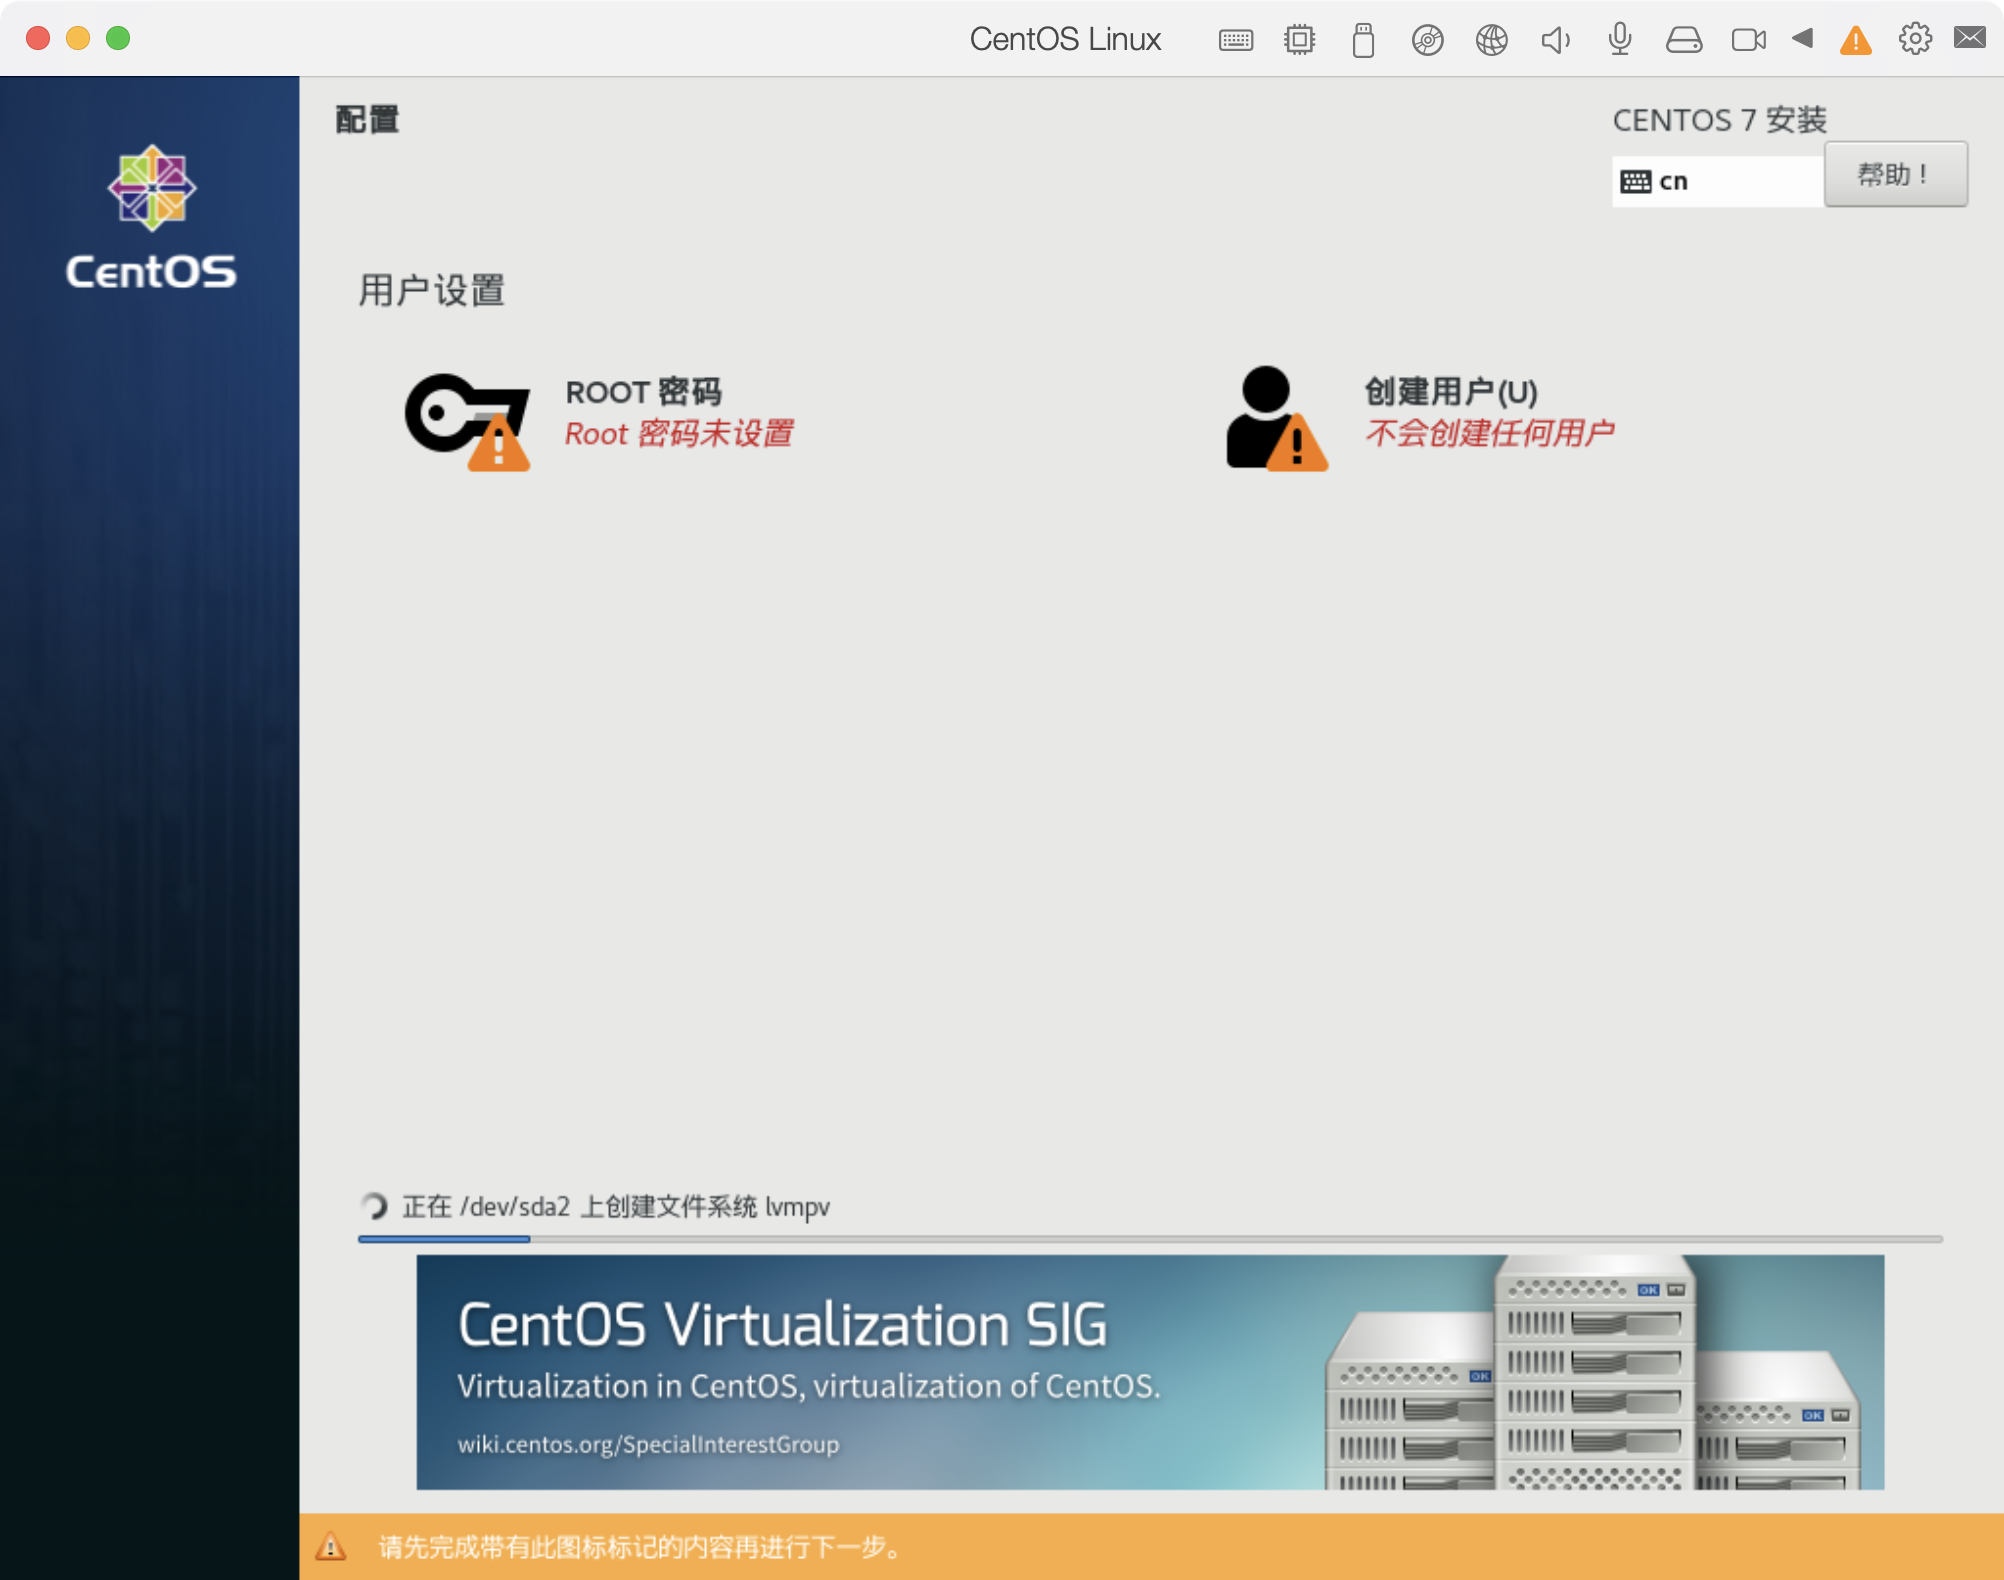Click the installation progress bar

[1150, 1238]
